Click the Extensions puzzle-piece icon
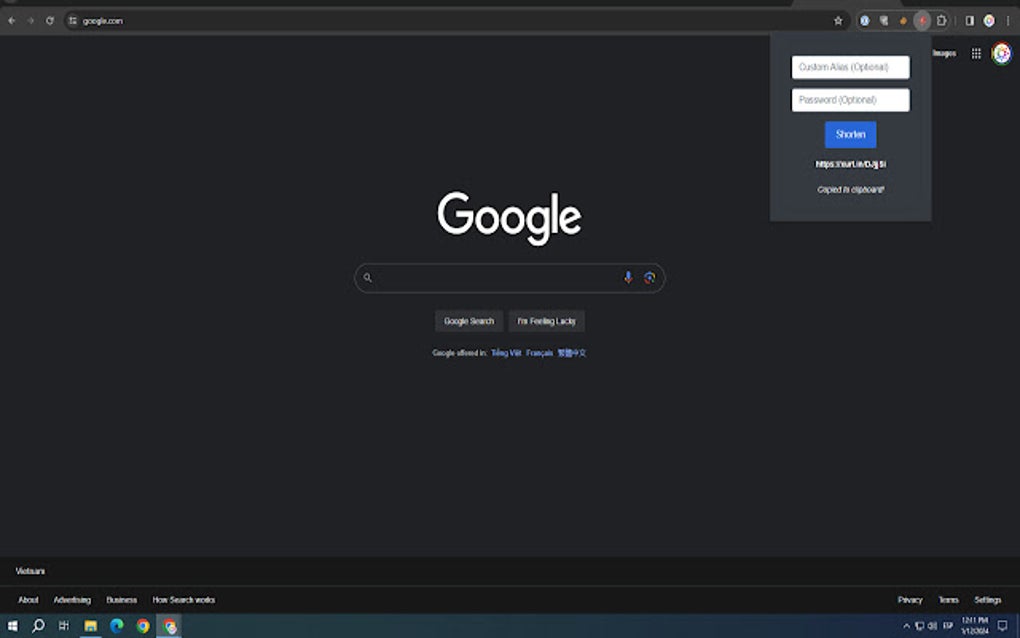Screen dimensions: 1020x638 pos(941,20)
